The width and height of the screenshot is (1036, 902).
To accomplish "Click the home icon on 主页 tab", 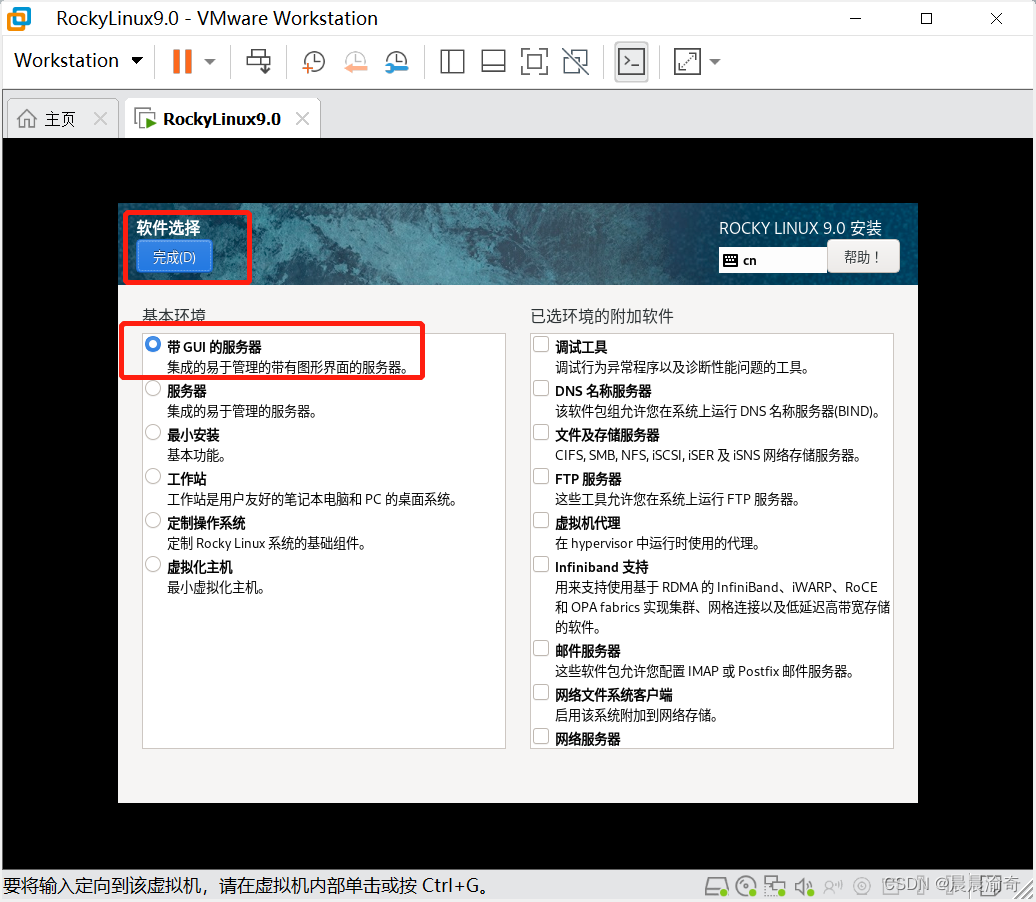I will click(27, 119).
